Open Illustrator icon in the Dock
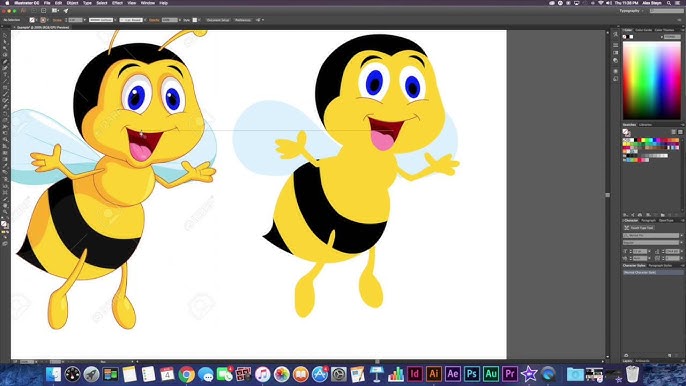 pyautogui.click(x=434, y=374)
